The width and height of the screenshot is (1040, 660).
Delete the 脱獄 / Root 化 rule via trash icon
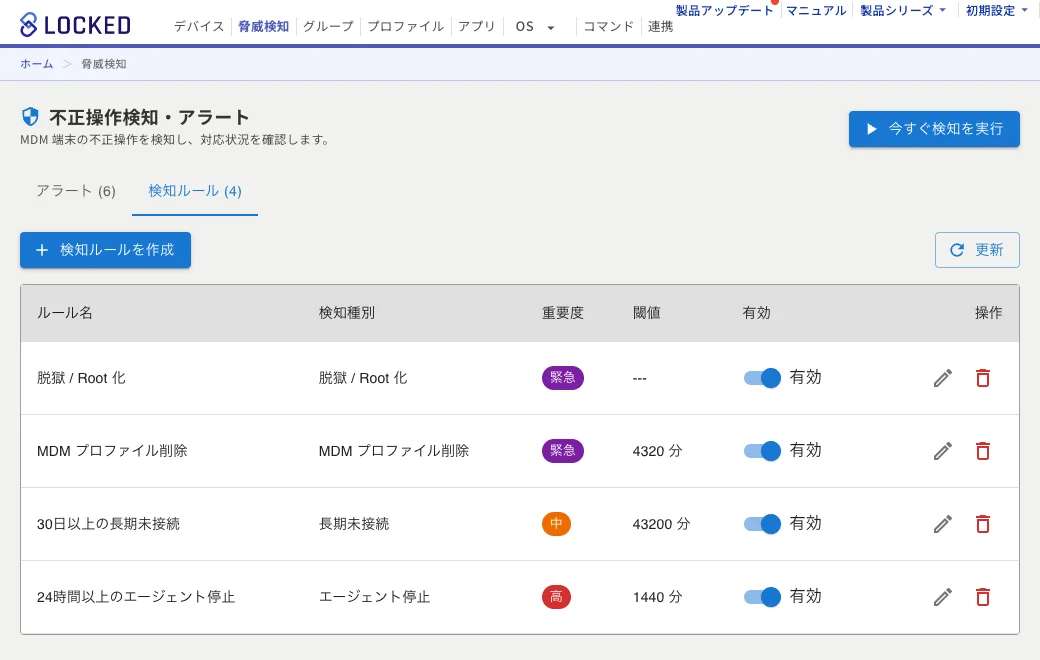pos(983,378)
